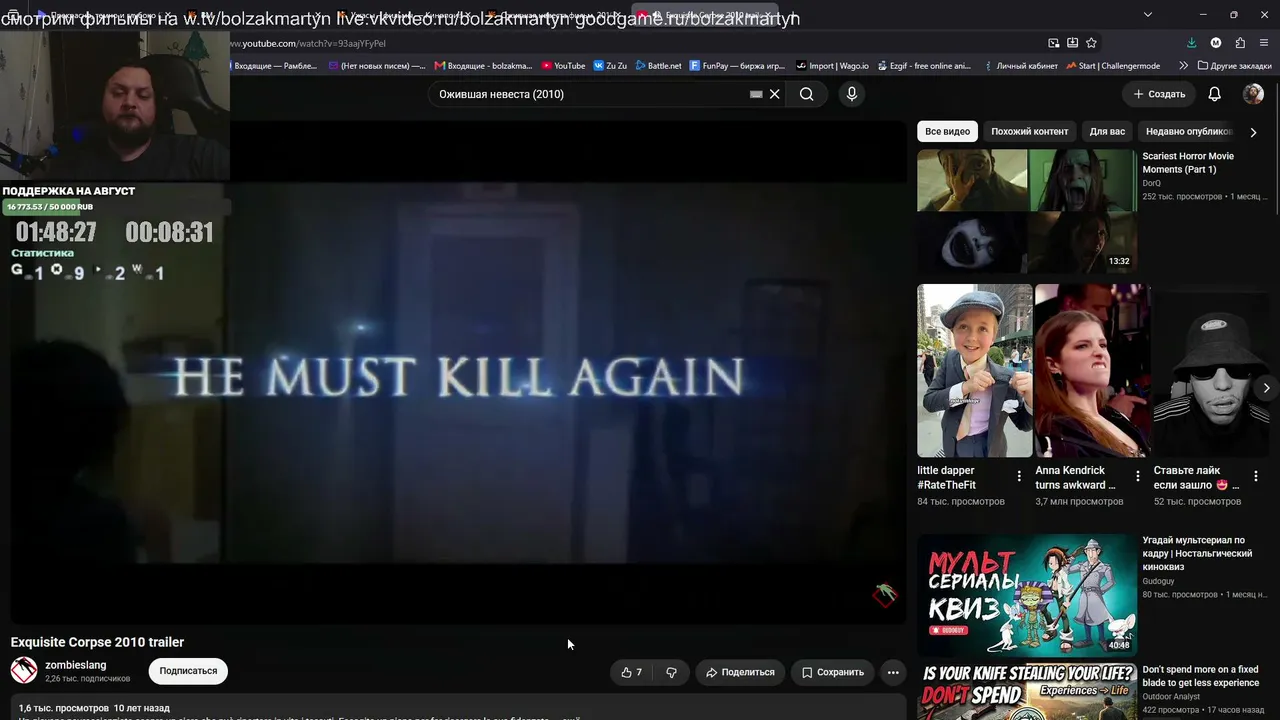Open the Ставьте лайк если зашло short
The width and height of the screenshot is (1280, 720).
point(1210,370)
